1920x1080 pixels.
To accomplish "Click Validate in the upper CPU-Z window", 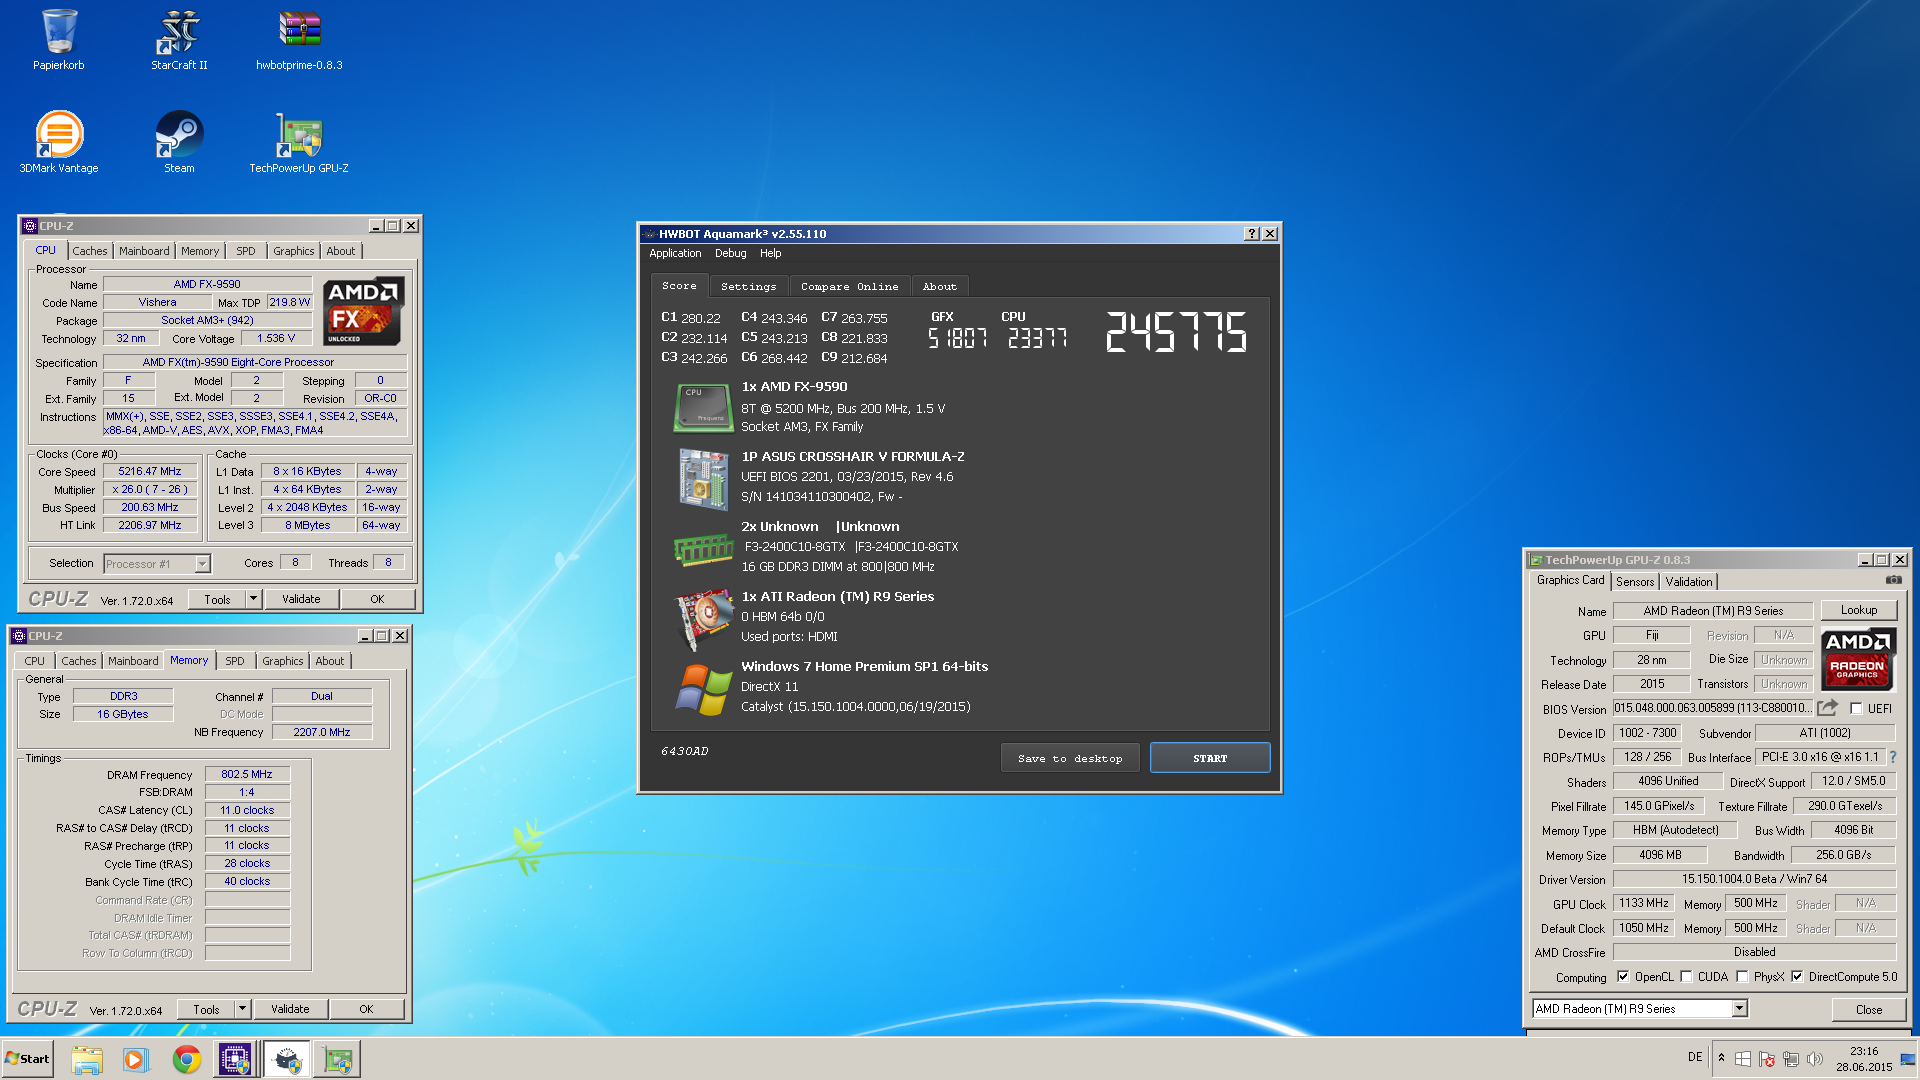I will pyautogui.click(x=301, y=599).
